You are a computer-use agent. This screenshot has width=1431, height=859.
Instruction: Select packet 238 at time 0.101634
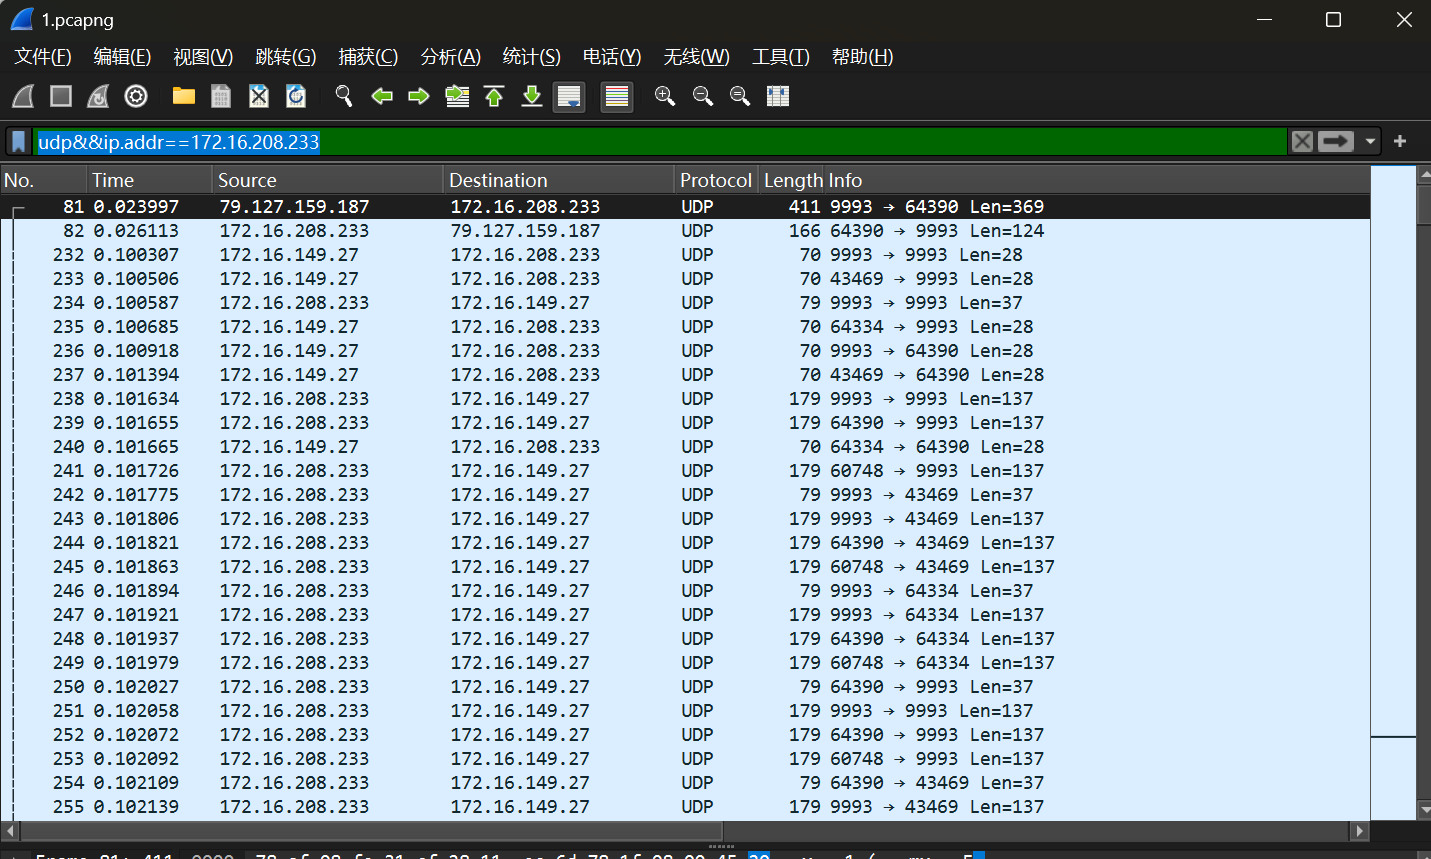[685, 399]
